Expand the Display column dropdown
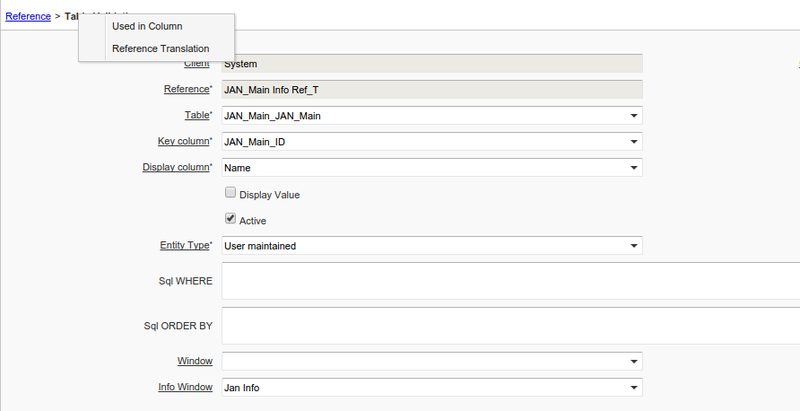 pyautogui.click(x=634, y=168)
